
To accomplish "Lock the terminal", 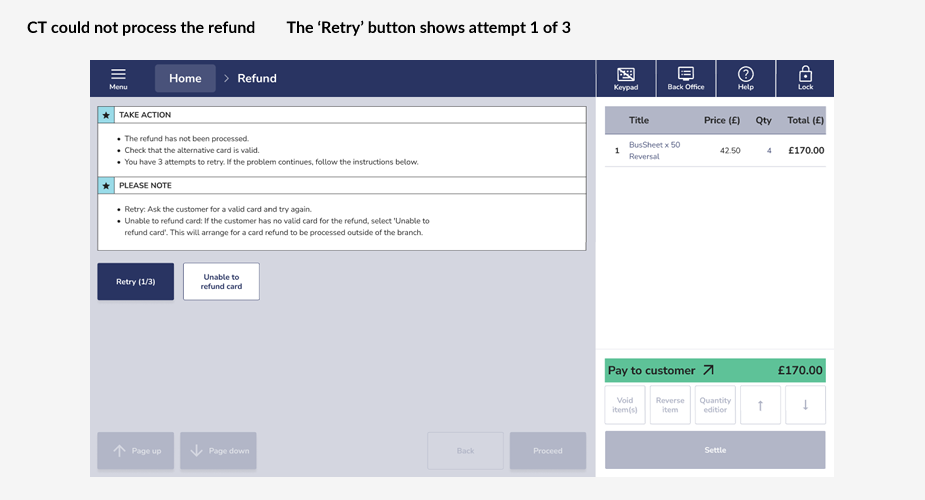I will click(805, 78).
